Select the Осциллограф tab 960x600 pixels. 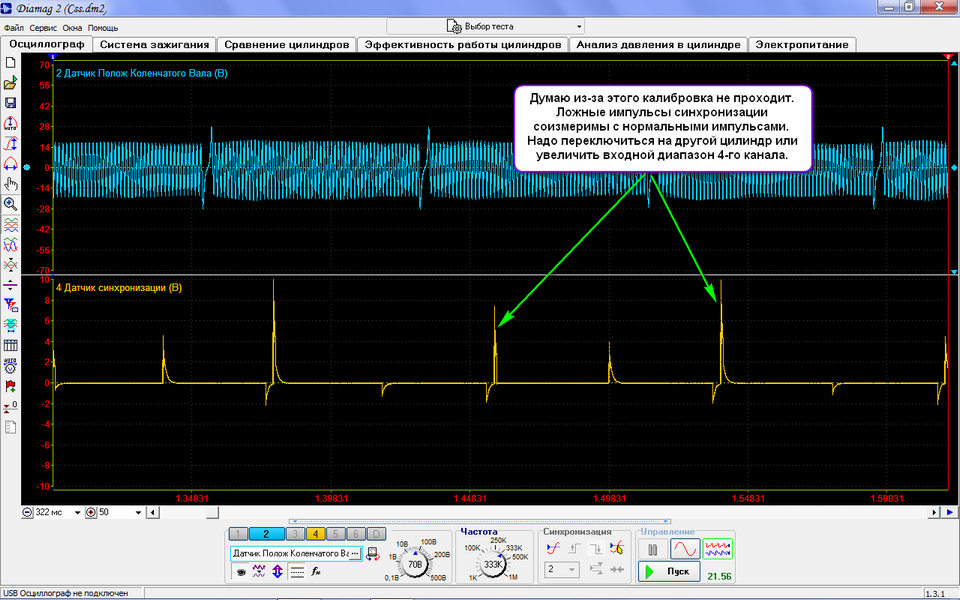pyautogui.click(x=47, y=44)
